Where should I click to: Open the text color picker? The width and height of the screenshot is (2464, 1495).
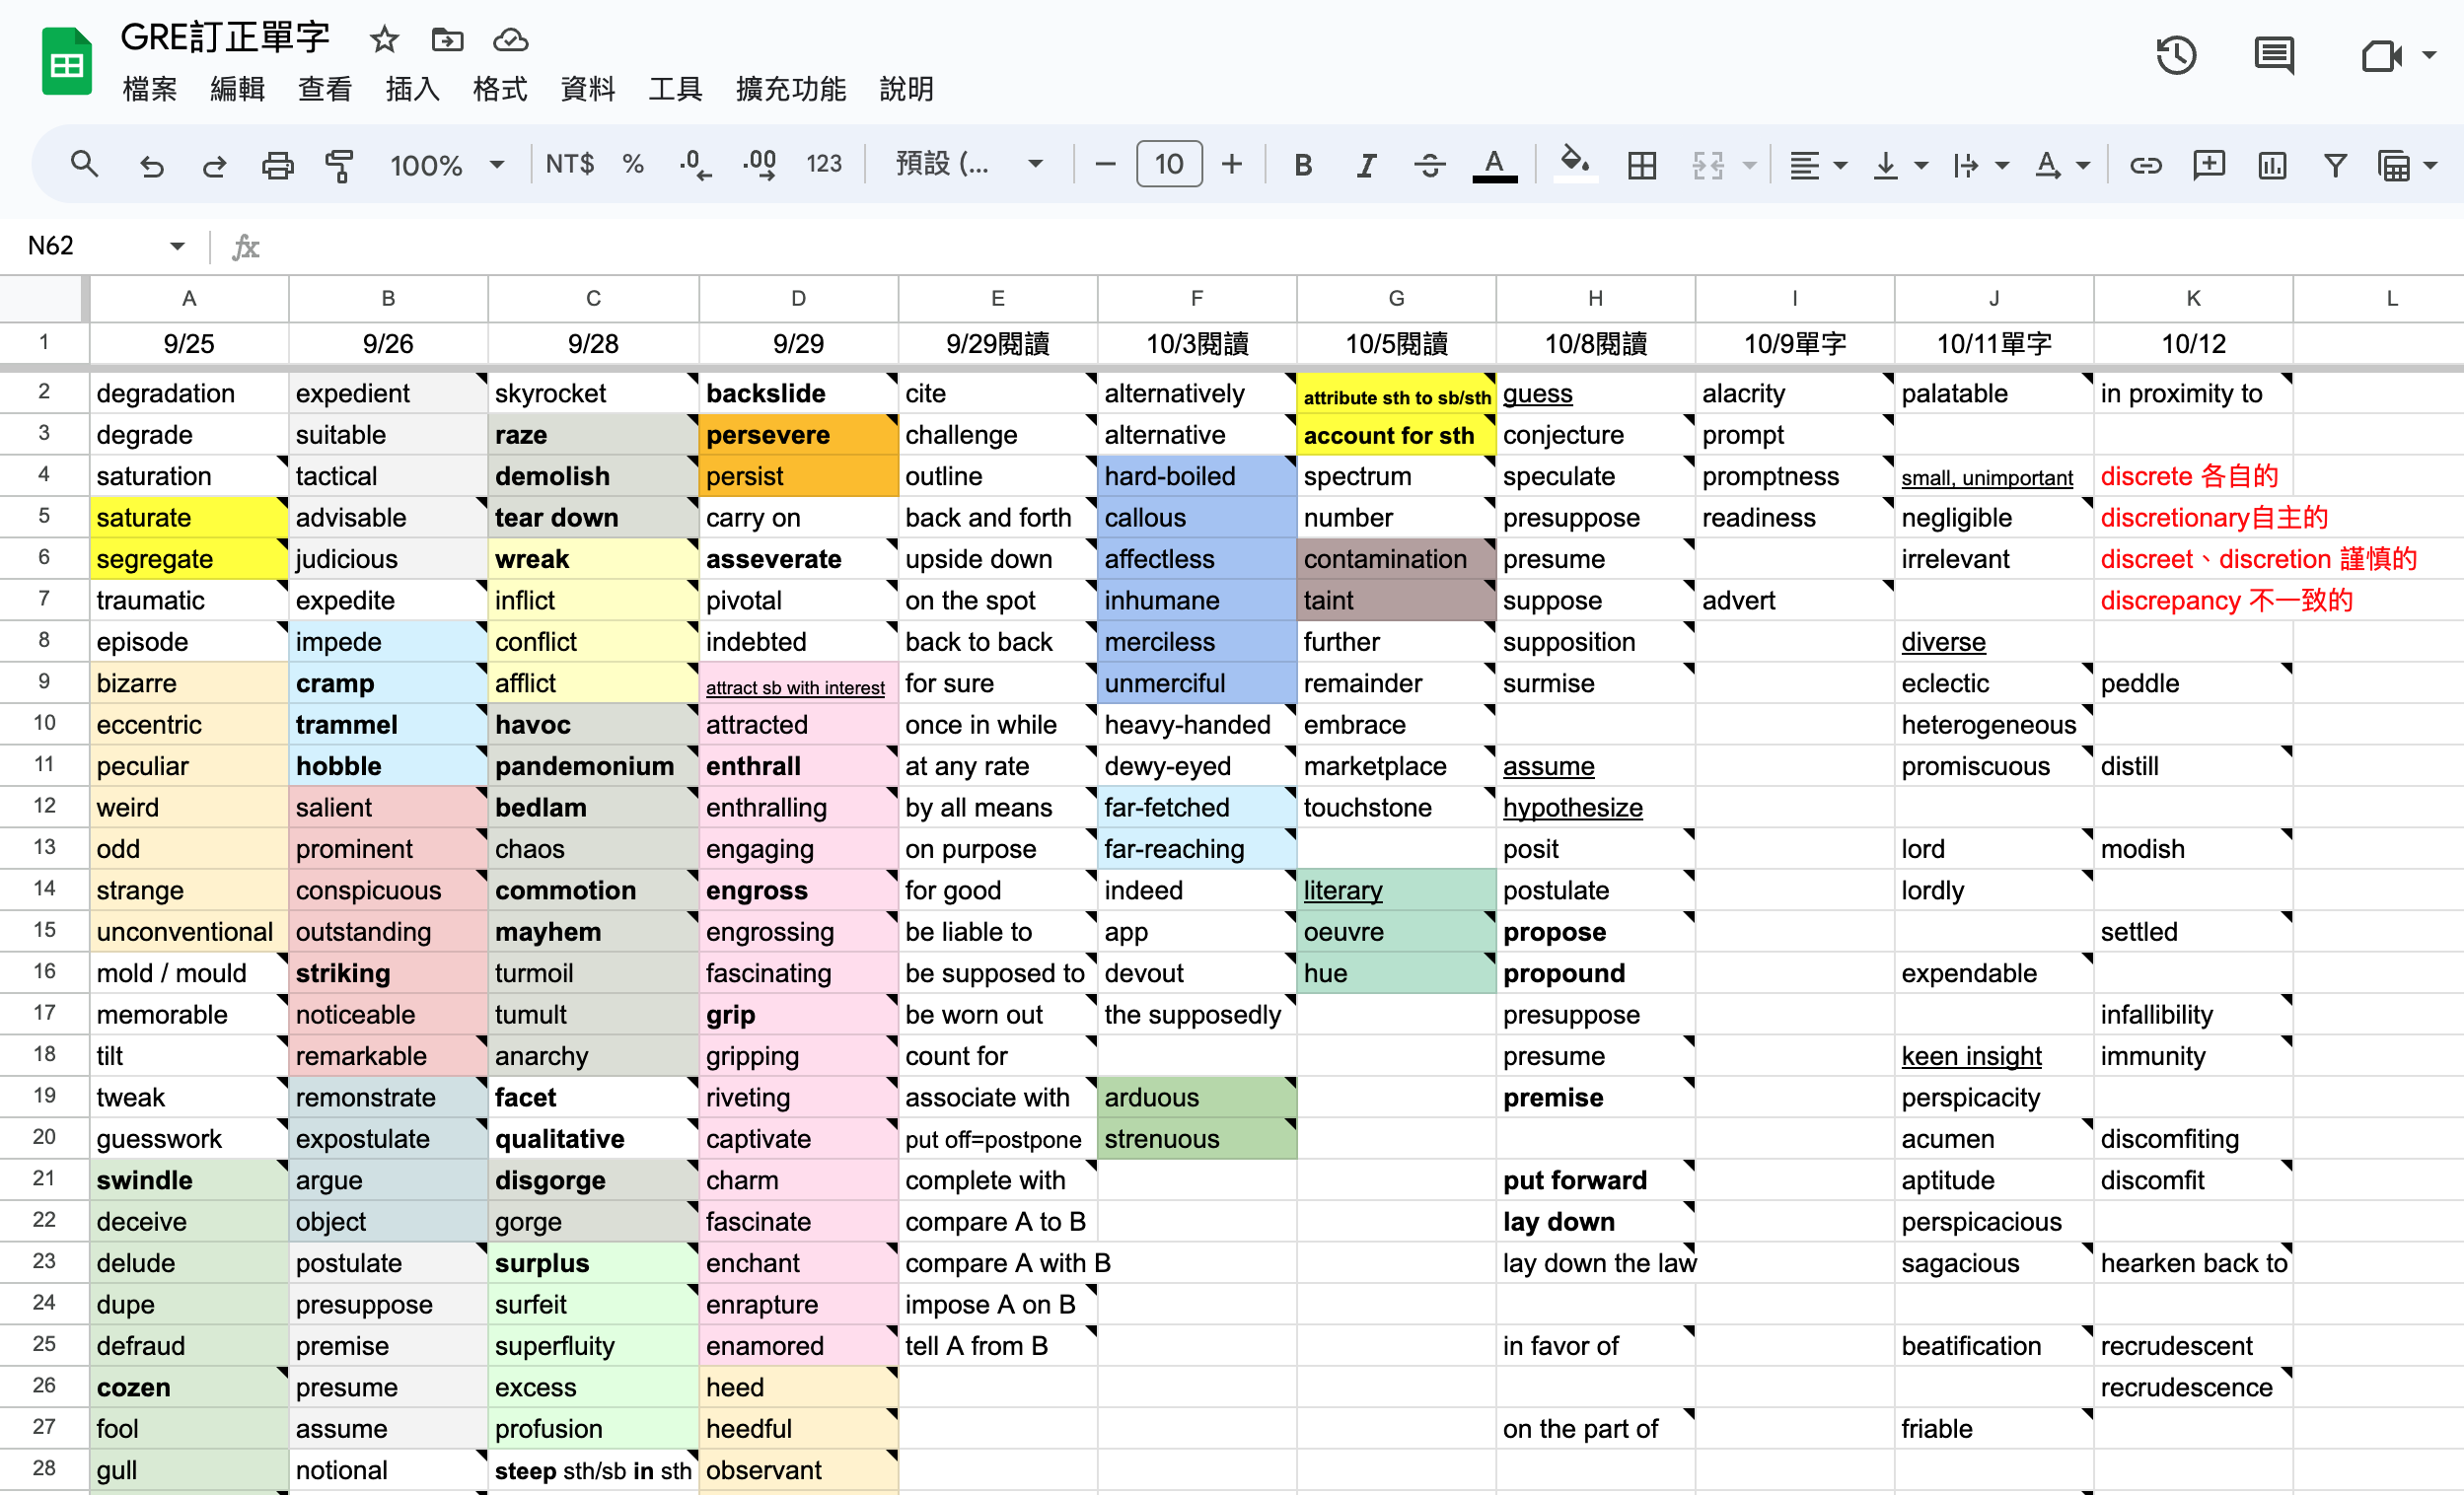pyautogui.click(x=1494, y=165)
